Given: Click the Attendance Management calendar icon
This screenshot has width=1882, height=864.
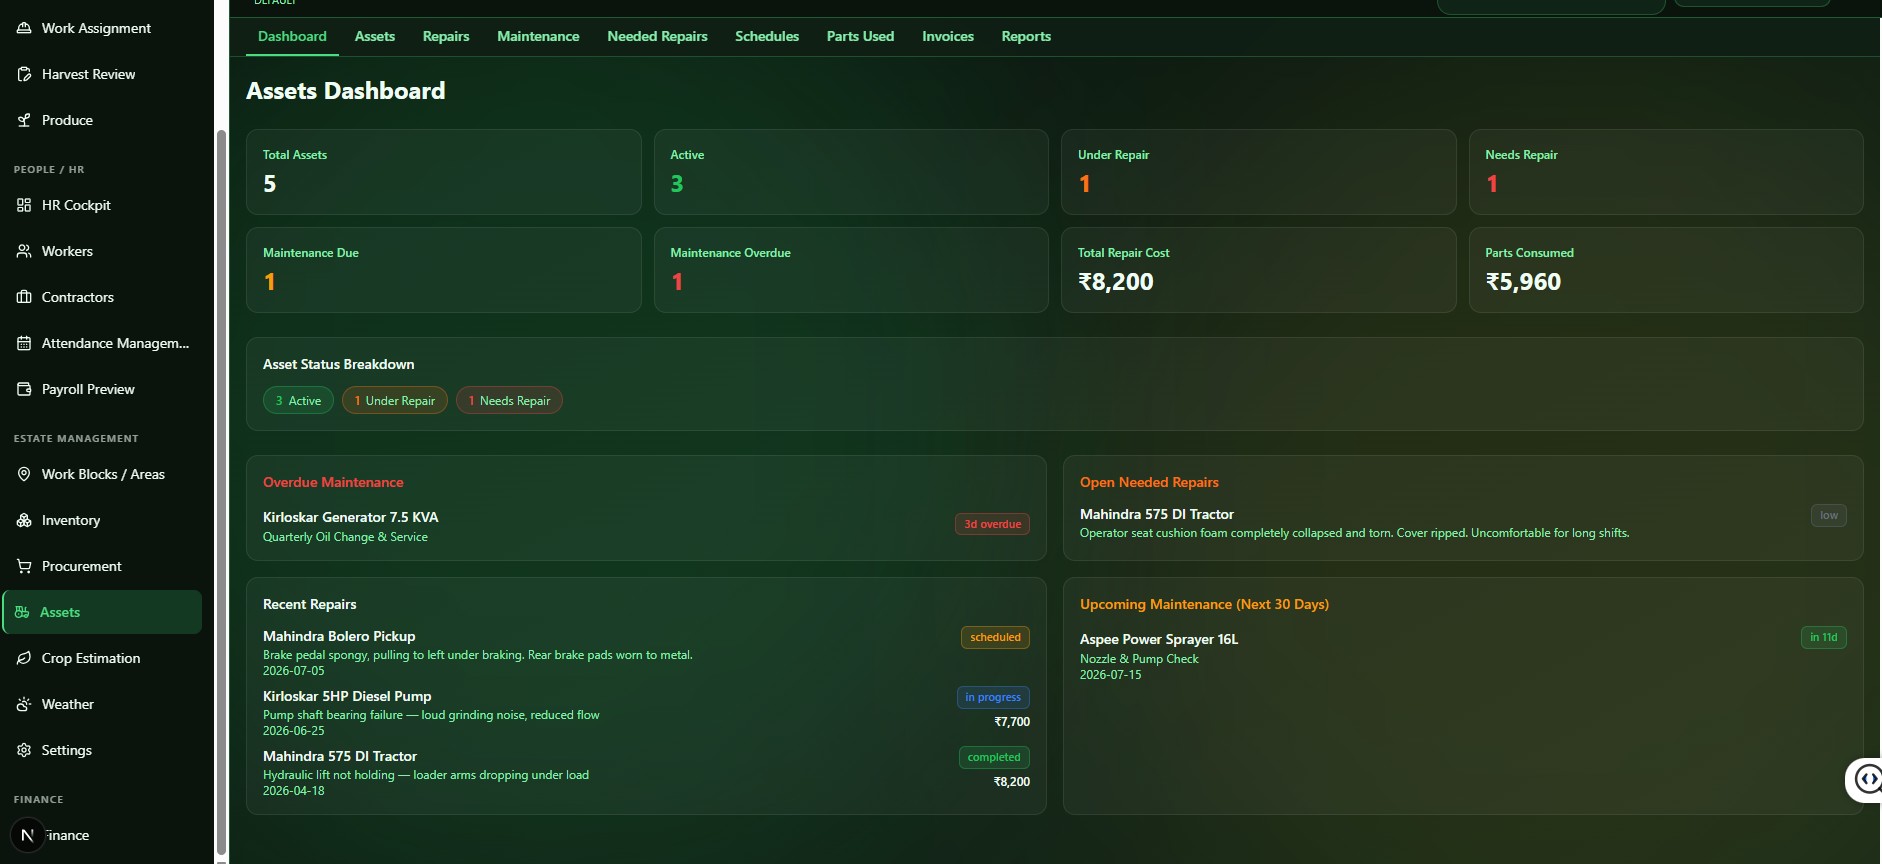Looking at the screenshot, I should 24,343.
